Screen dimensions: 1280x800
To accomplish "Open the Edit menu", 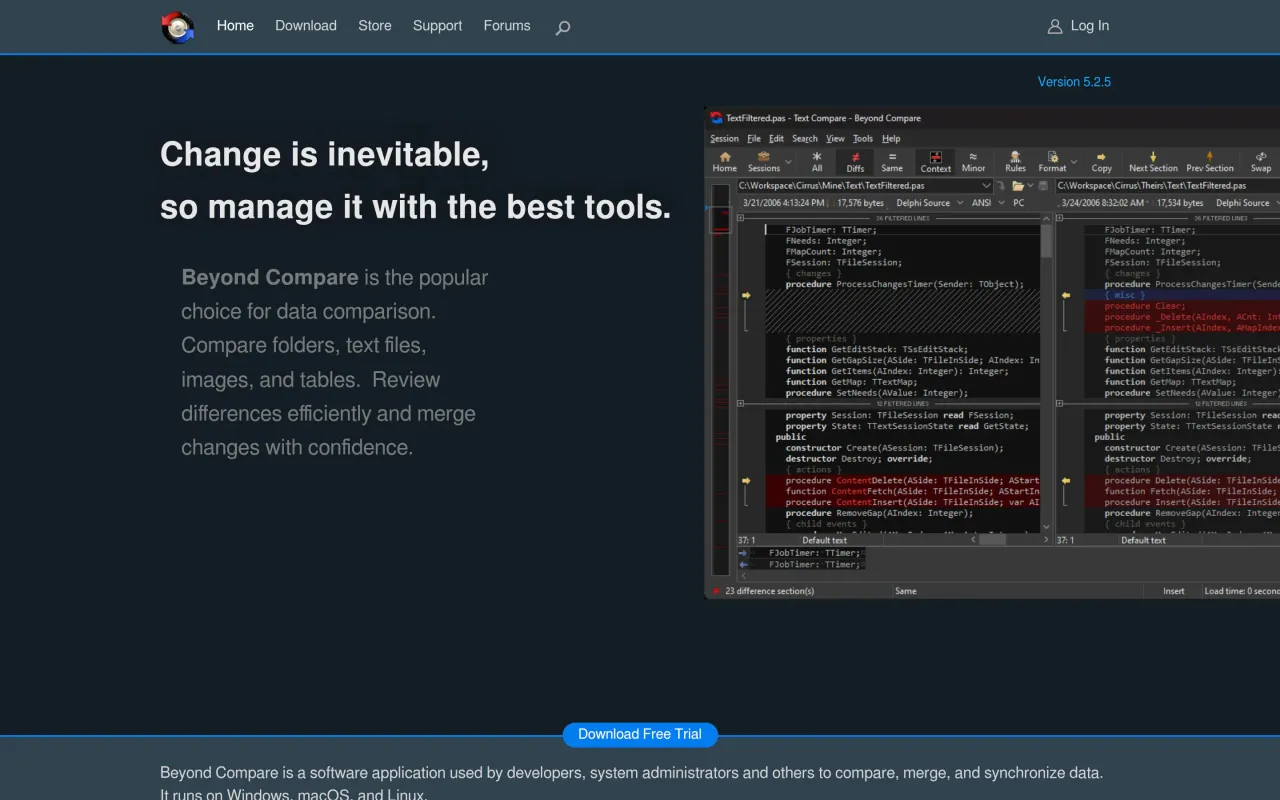I will click(x=776, y=139).
